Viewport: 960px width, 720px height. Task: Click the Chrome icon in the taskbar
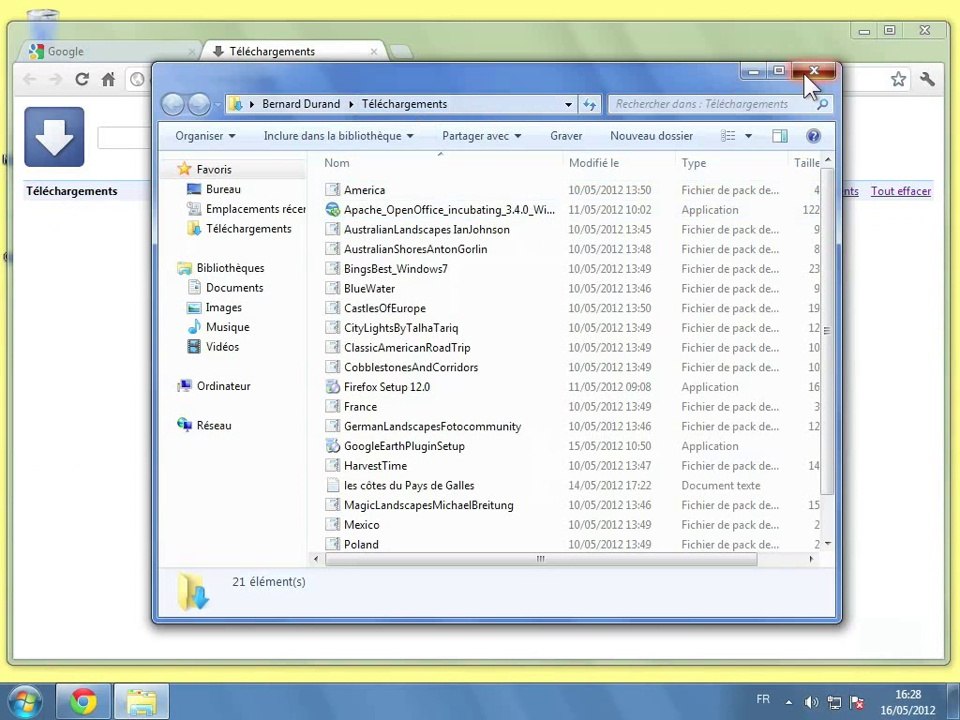[x=83, y=702]
